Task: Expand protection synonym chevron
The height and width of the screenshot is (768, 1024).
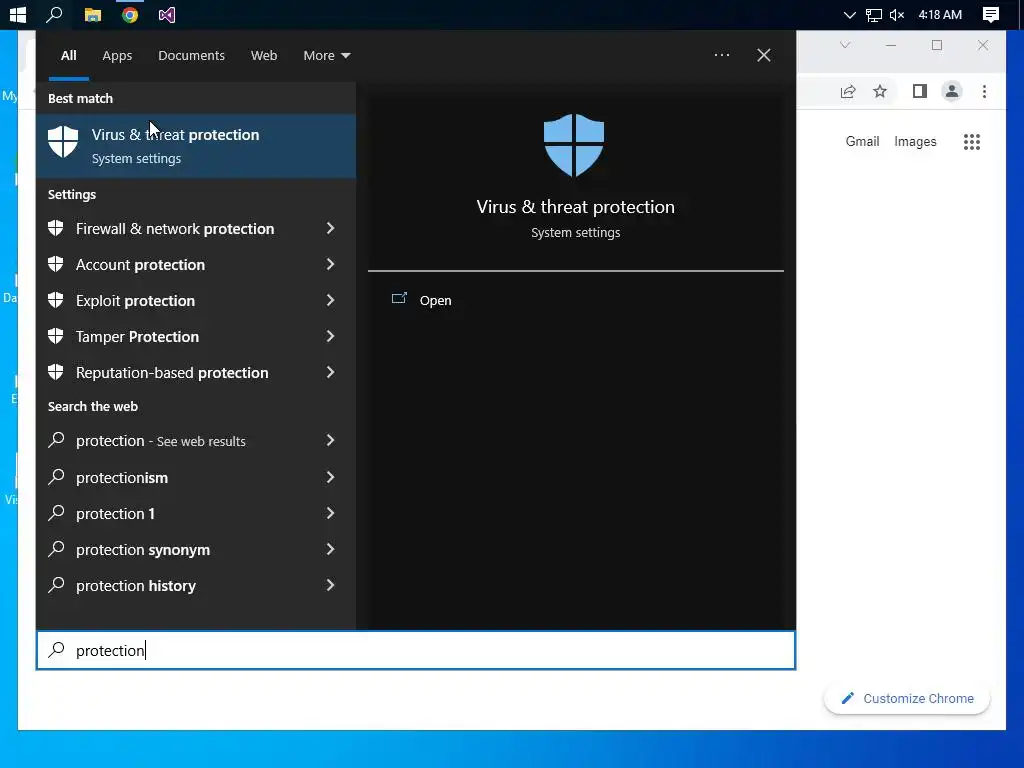Action: click(x=330, y=549)
